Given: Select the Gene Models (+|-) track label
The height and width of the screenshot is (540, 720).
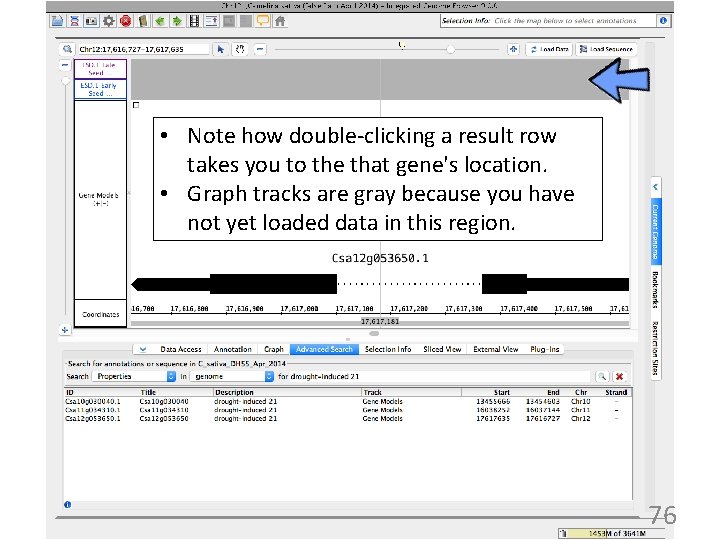Looking at the screenshot, I should (x=100, y=199).
